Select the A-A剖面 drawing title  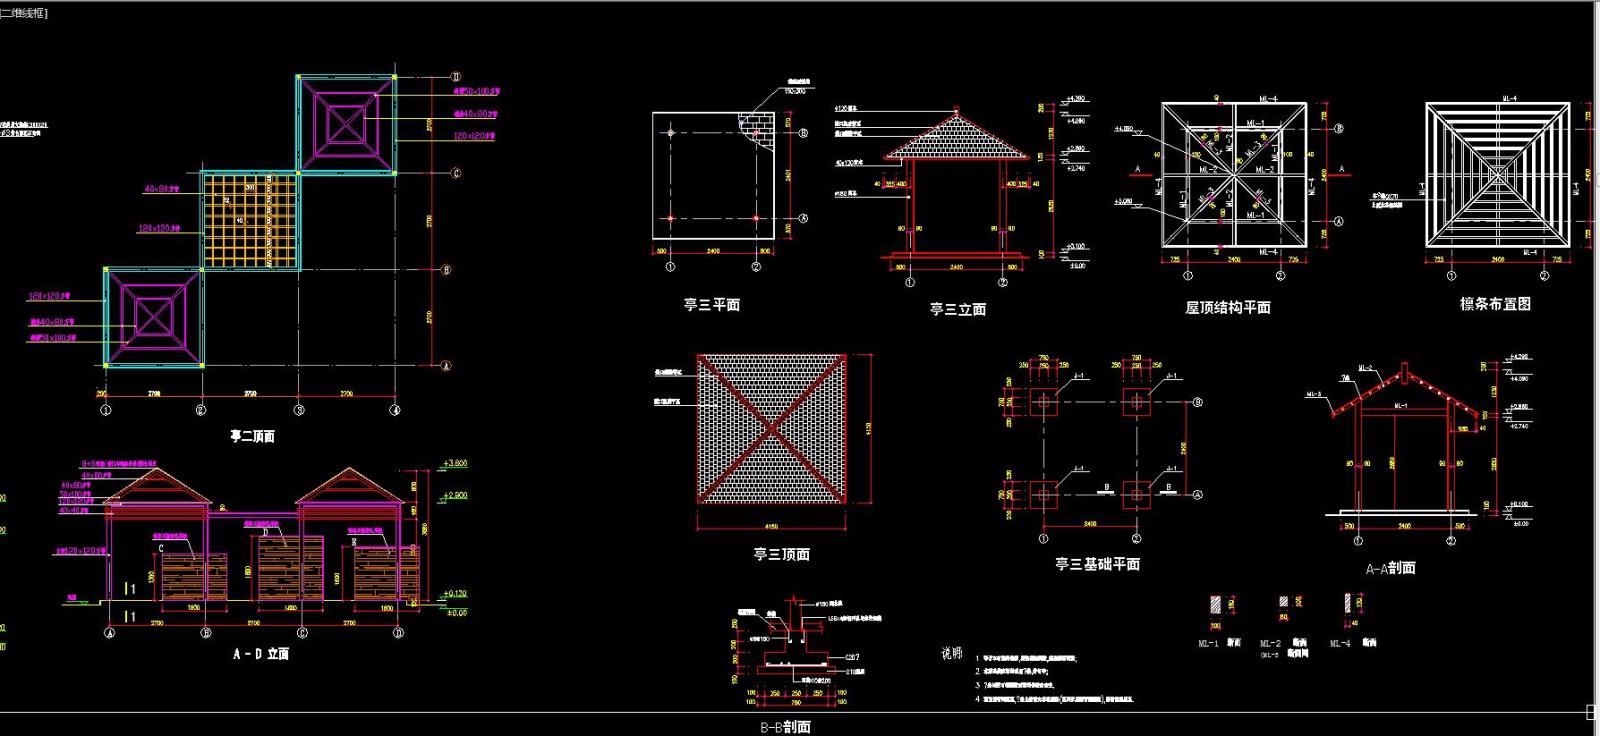(x=1390, y=568)
